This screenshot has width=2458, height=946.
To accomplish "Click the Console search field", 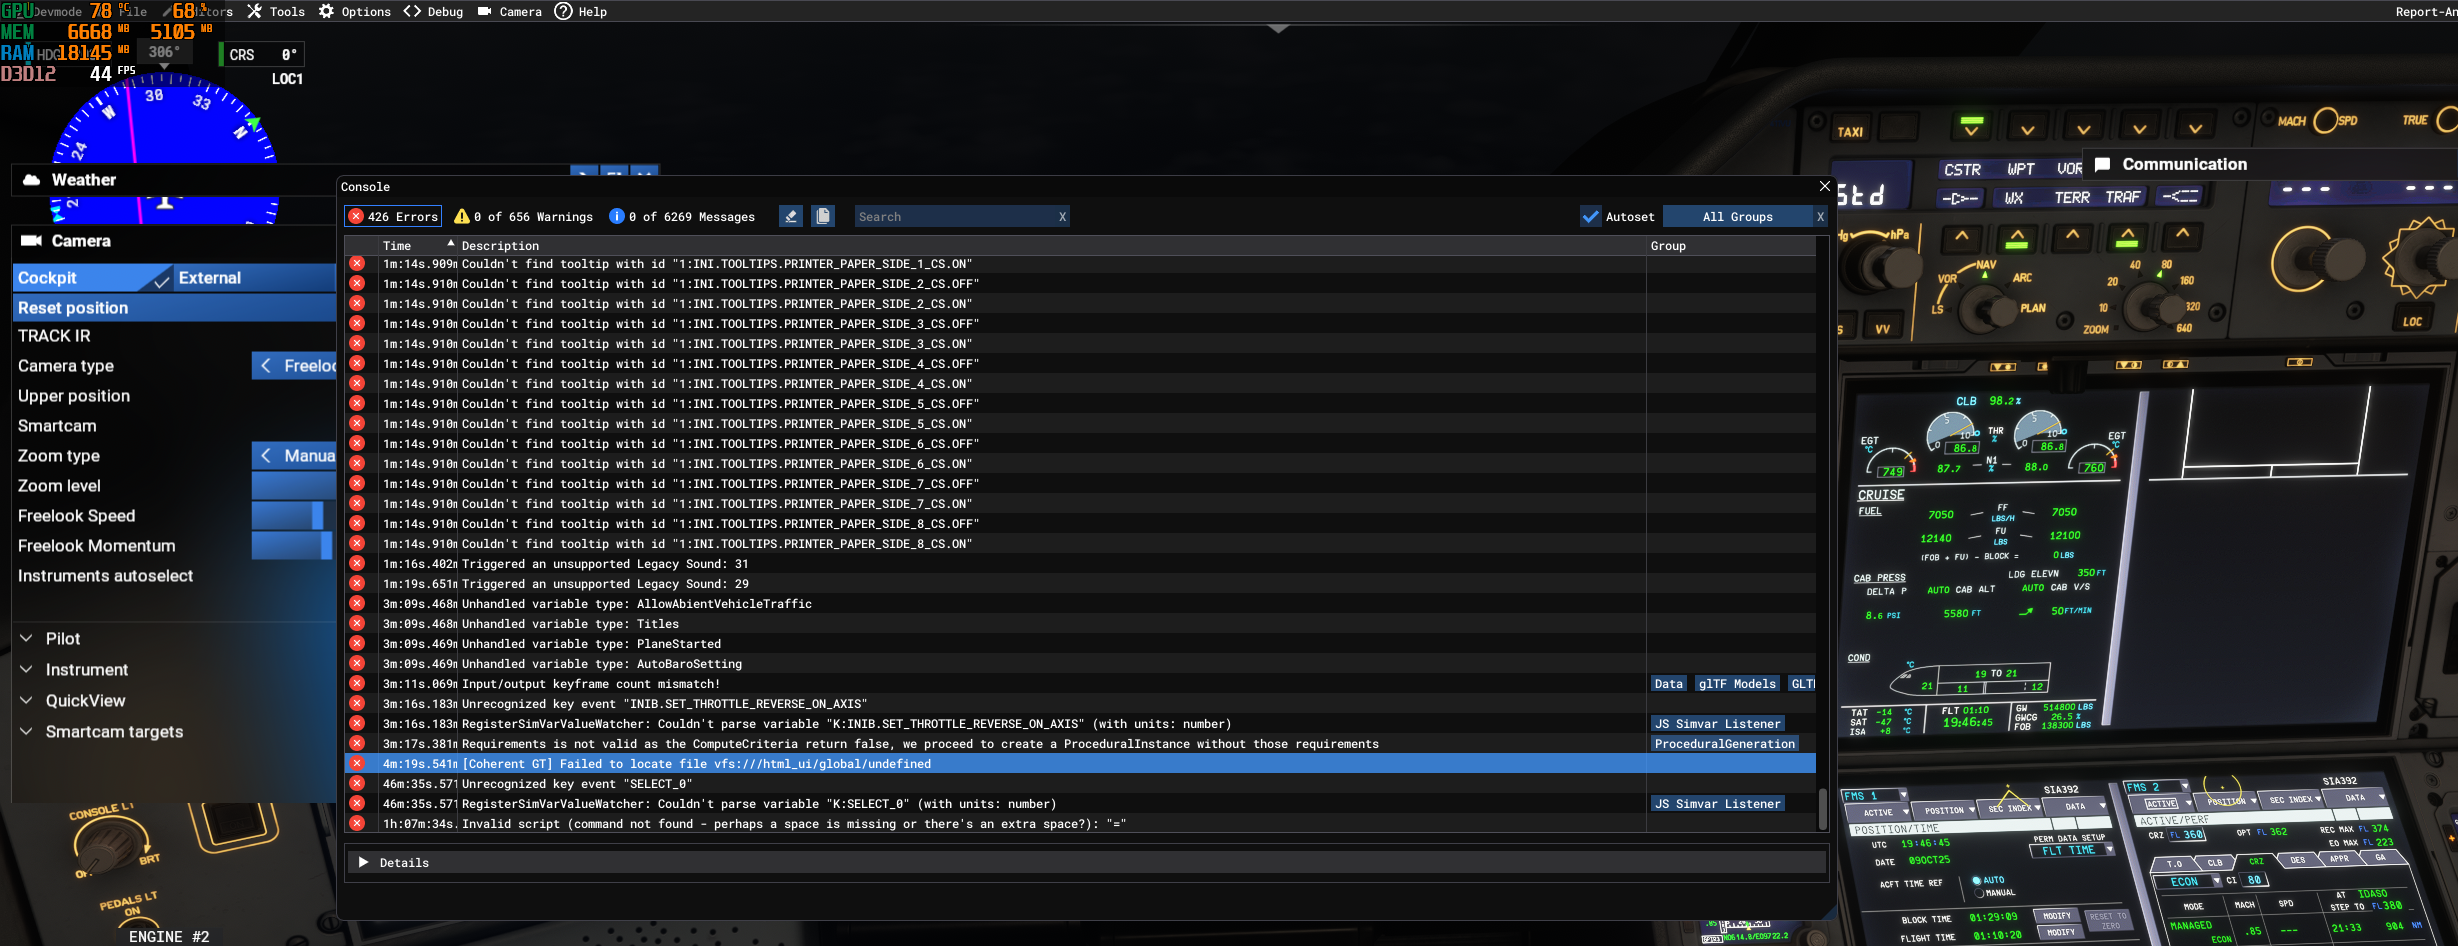I will (x=954, y=216).
